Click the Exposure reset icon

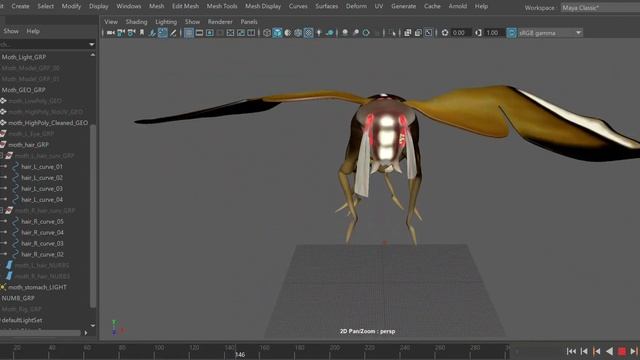(x=445, y=33)
